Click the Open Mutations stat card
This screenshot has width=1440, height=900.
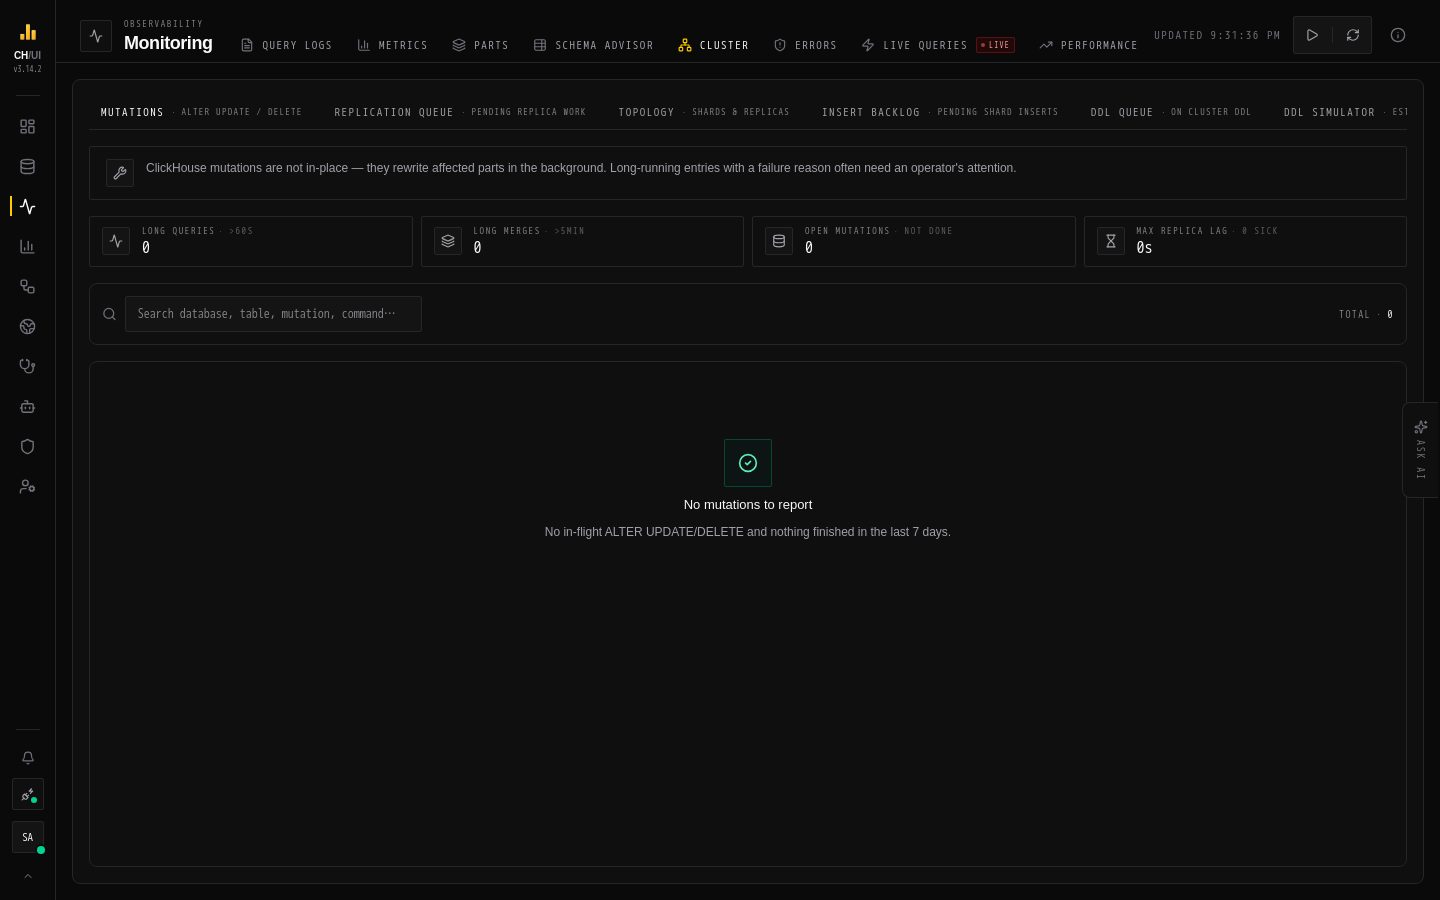[x=914, y=241]
